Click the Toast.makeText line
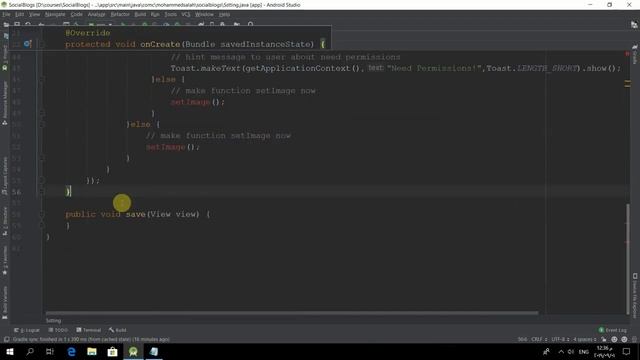This screenshot has height=360, width=640. 395,68
